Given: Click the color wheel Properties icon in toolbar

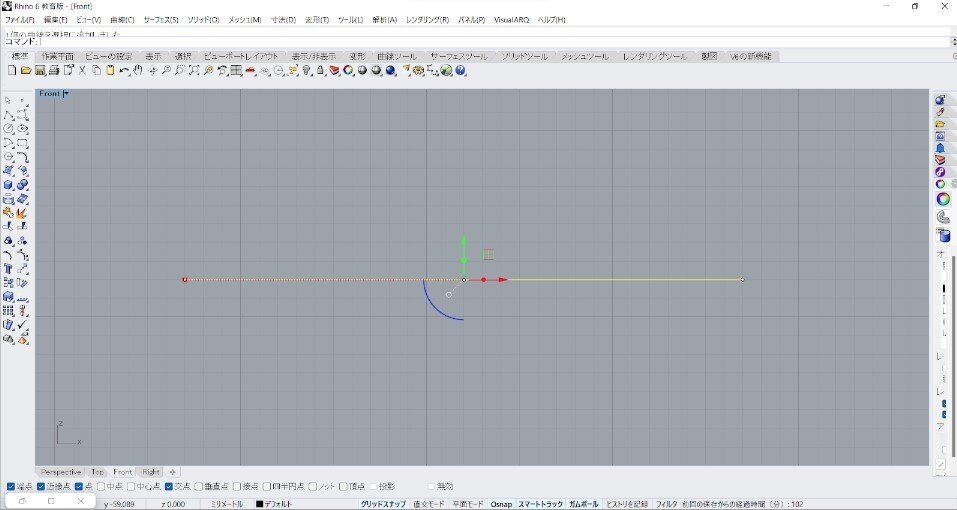Looking at the screenshot, I should coord(348,70).
